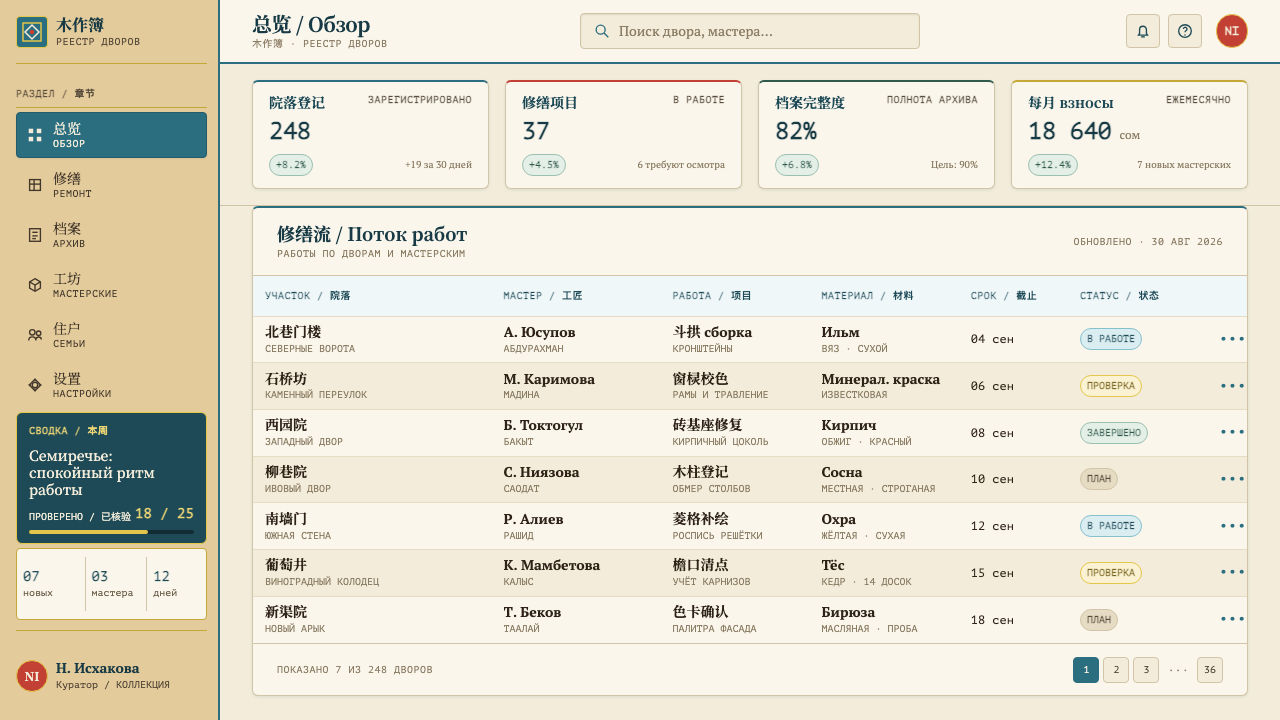
Task: Click current page 1 button
Action: (x=1086, y=670)
